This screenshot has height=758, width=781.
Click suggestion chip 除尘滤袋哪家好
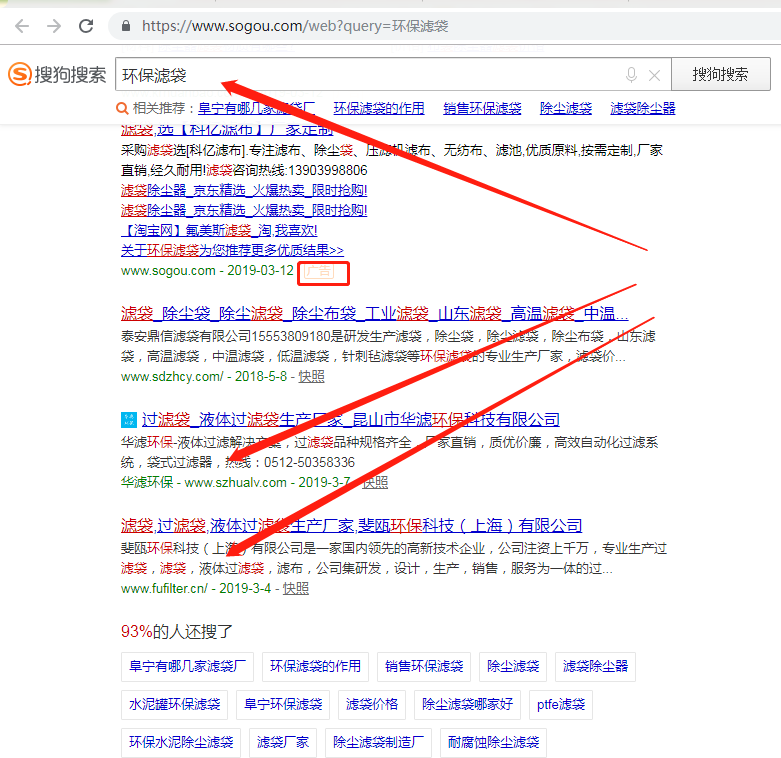(x=467, y=704)
